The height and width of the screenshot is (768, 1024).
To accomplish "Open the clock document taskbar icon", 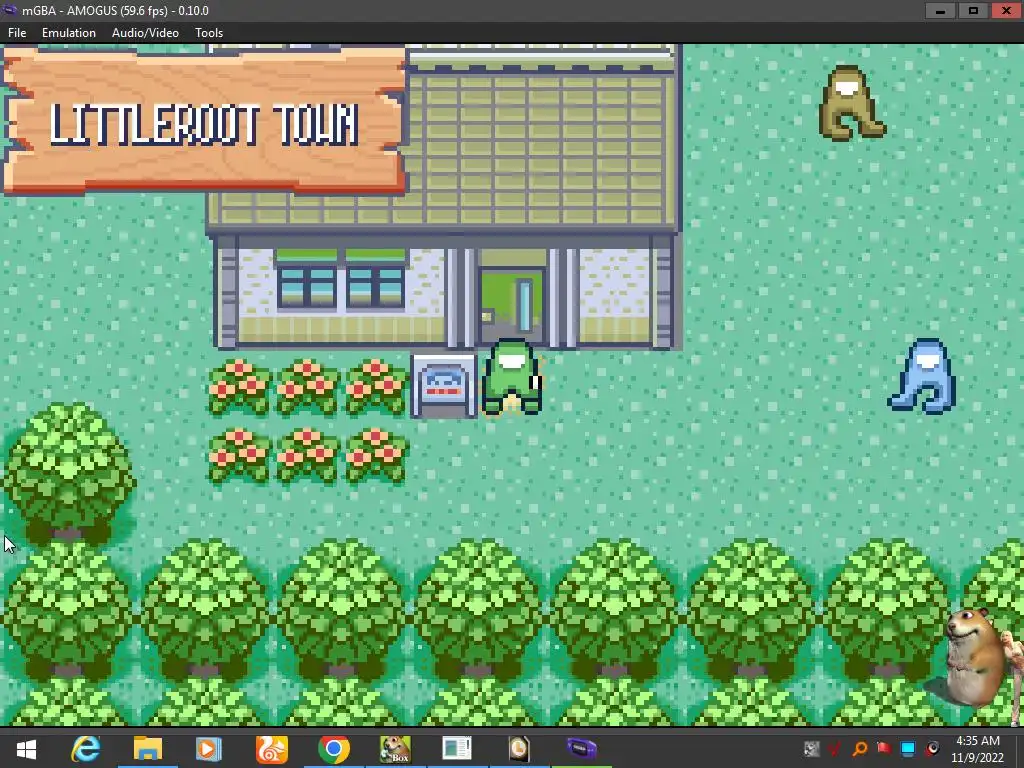I will [519, 749].
